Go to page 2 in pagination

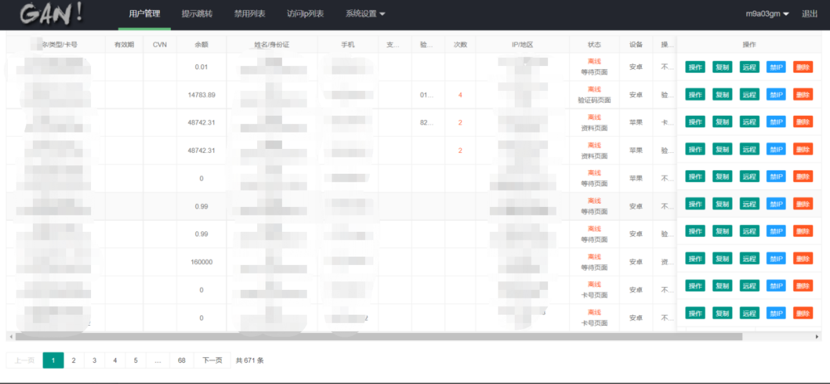tap(74, 360)
